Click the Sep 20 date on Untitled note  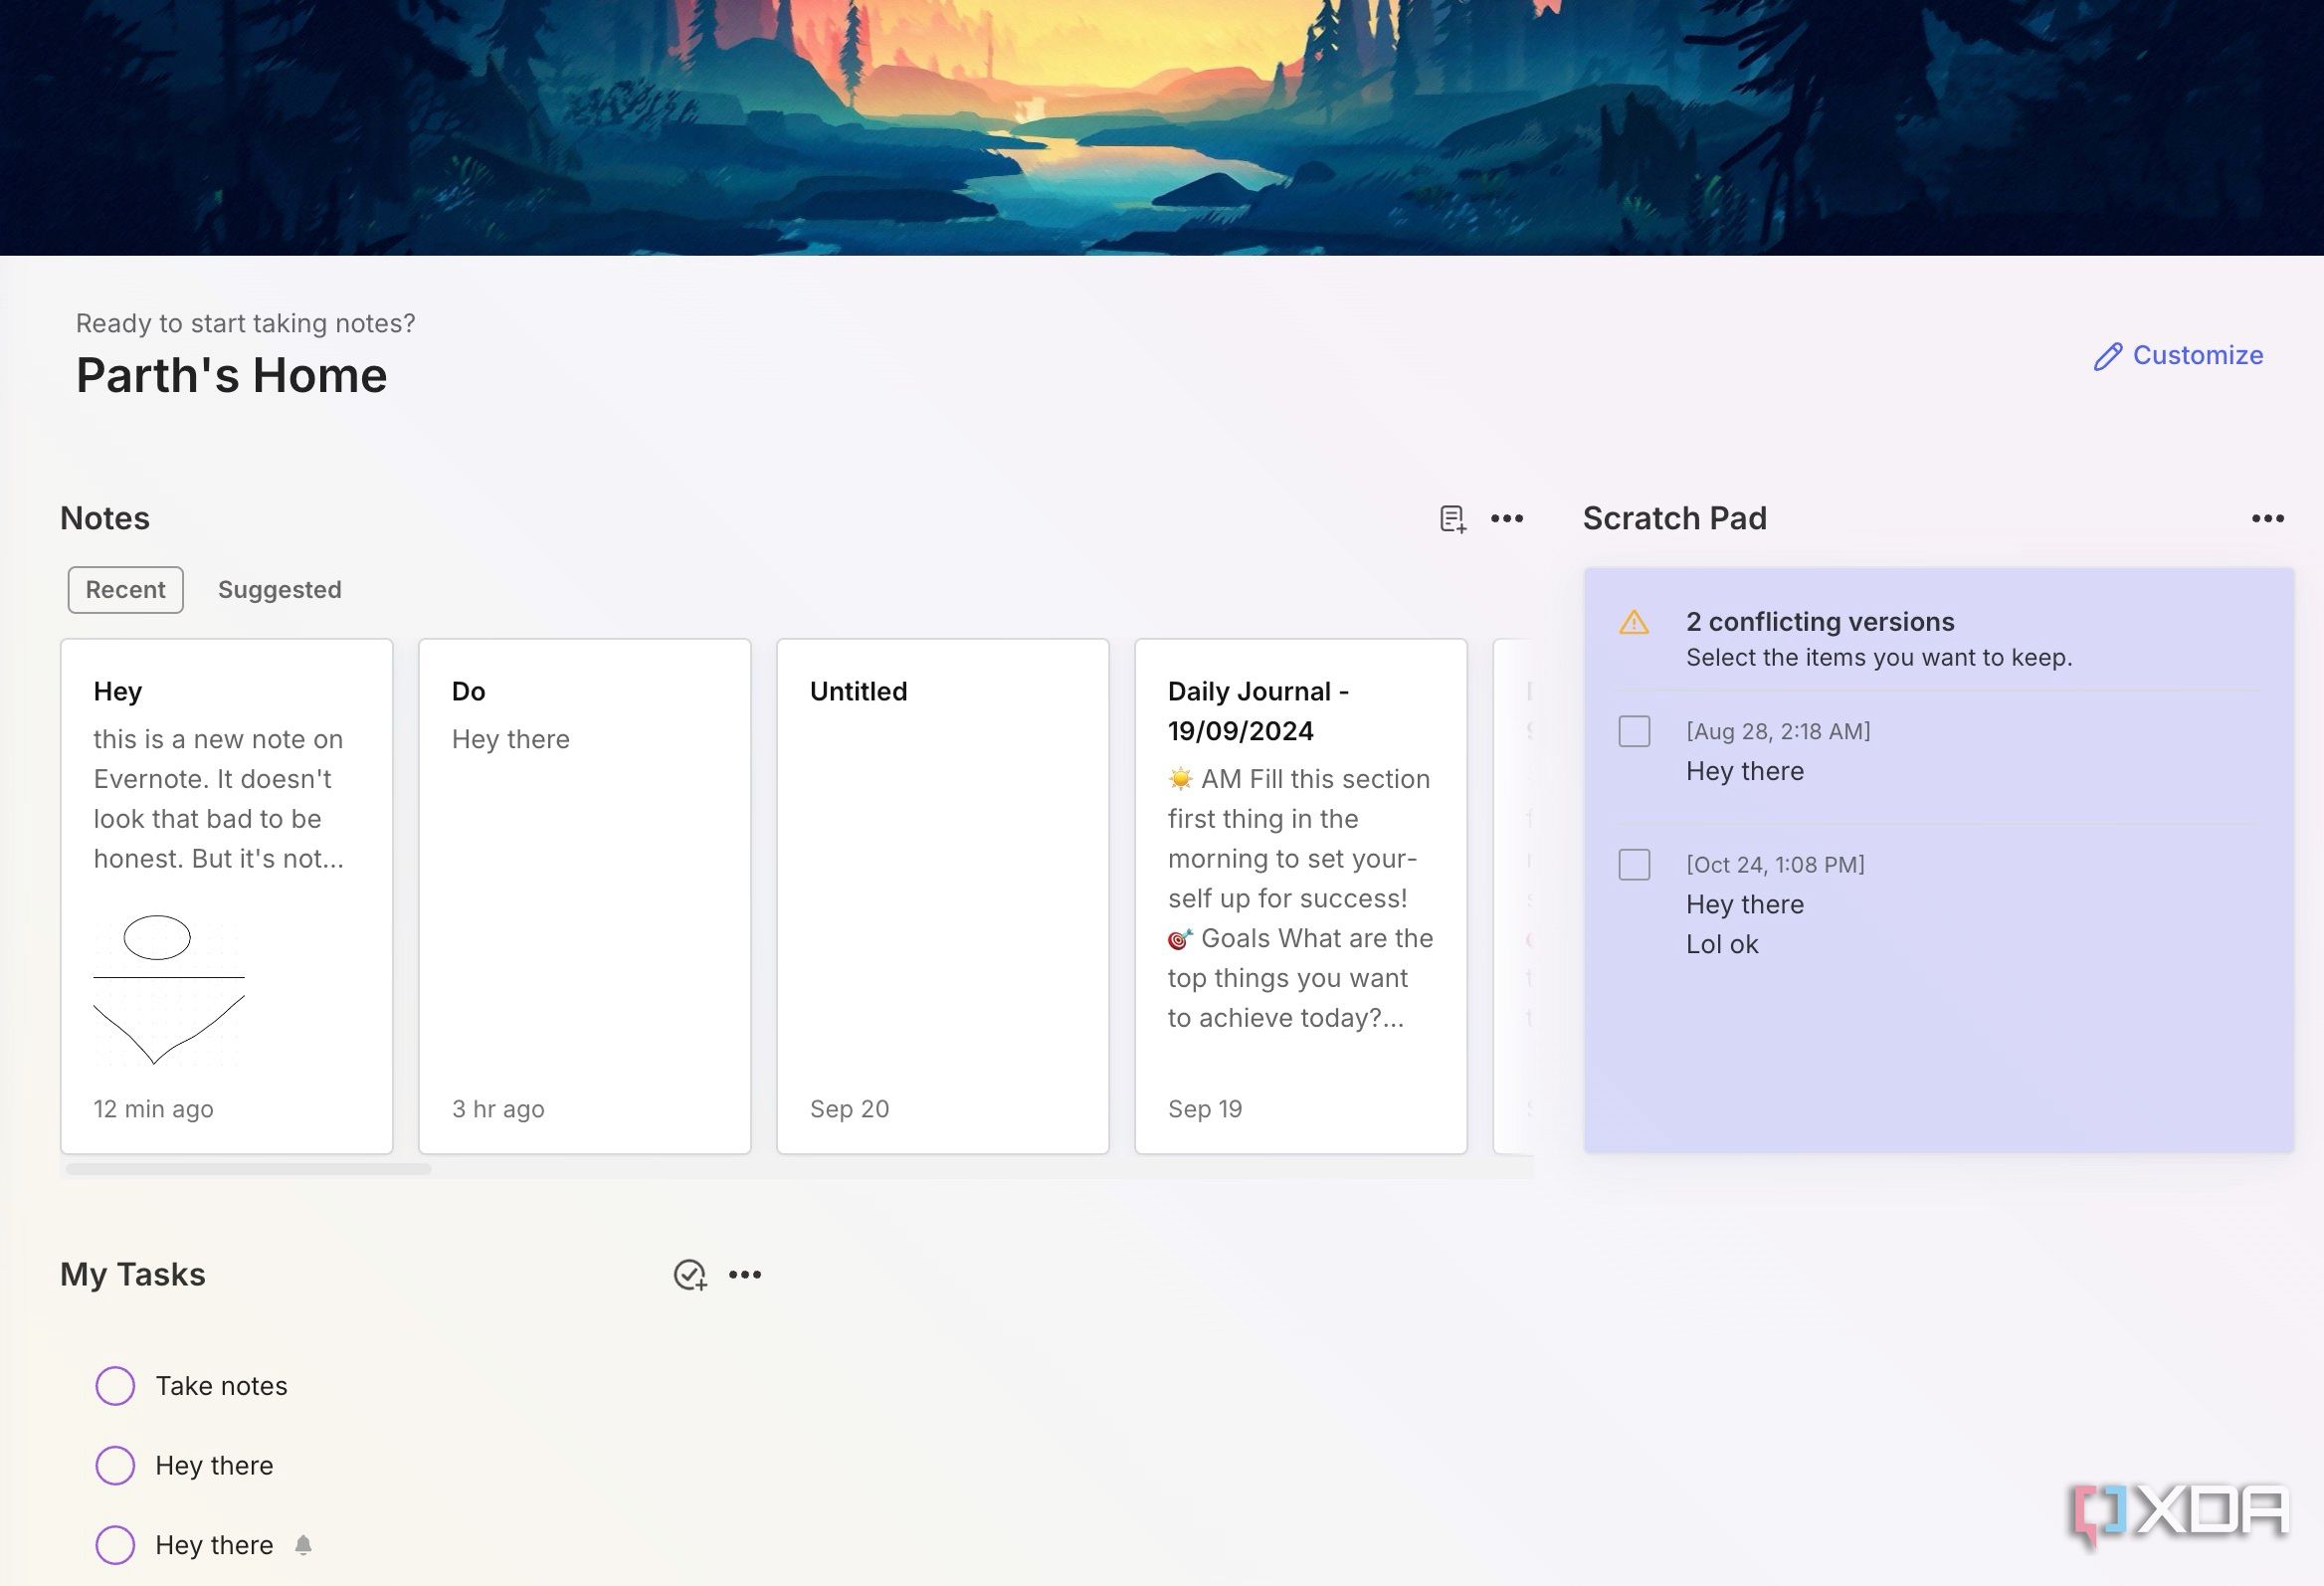pos(849,1109)
